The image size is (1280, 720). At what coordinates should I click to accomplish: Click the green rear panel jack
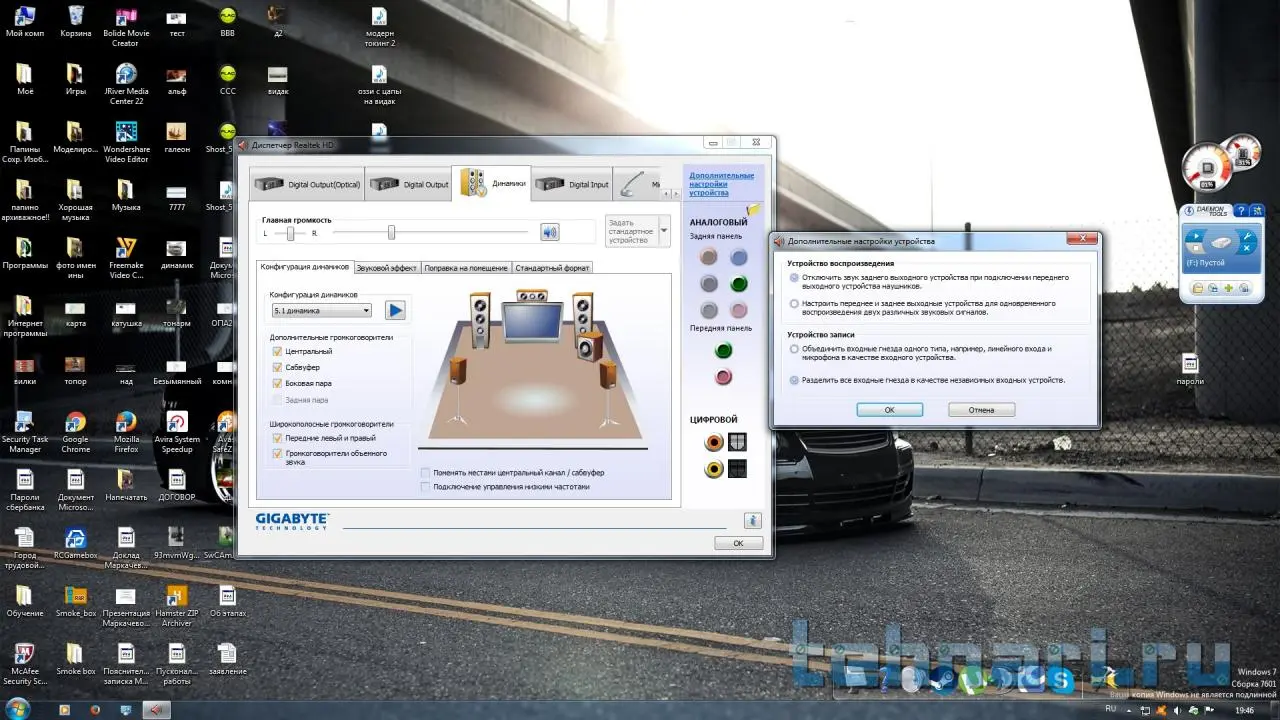[x=739, y=284]
